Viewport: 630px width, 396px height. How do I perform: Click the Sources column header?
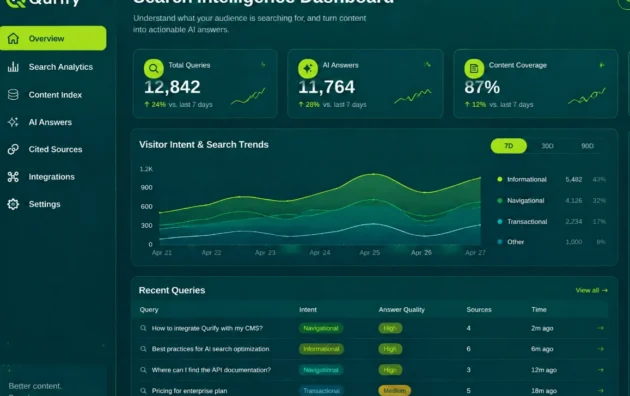pos(479,310)
